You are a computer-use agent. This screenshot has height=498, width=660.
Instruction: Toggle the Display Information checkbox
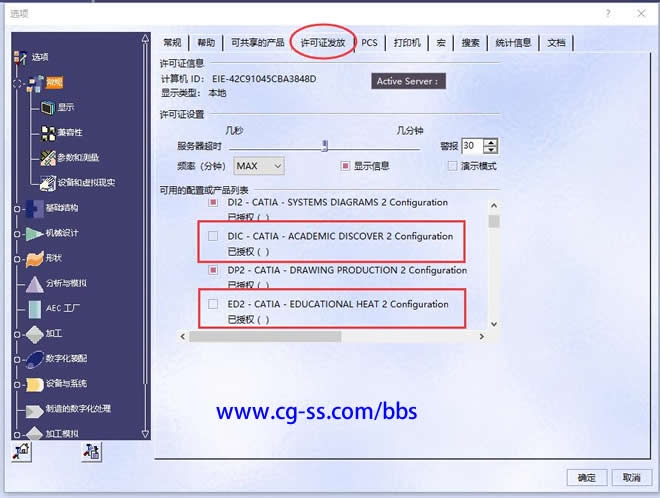pos(345,166)
